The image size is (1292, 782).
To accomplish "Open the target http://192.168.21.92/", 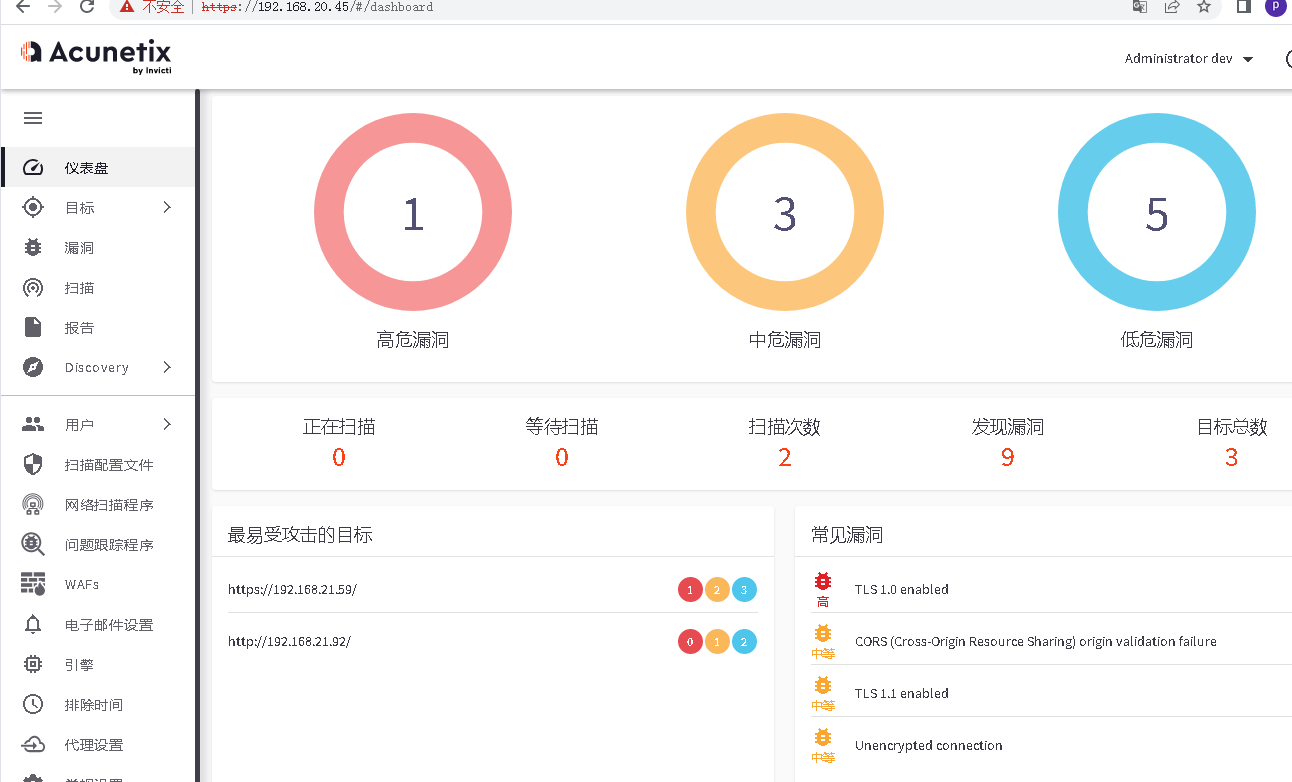I will [289, 641].
